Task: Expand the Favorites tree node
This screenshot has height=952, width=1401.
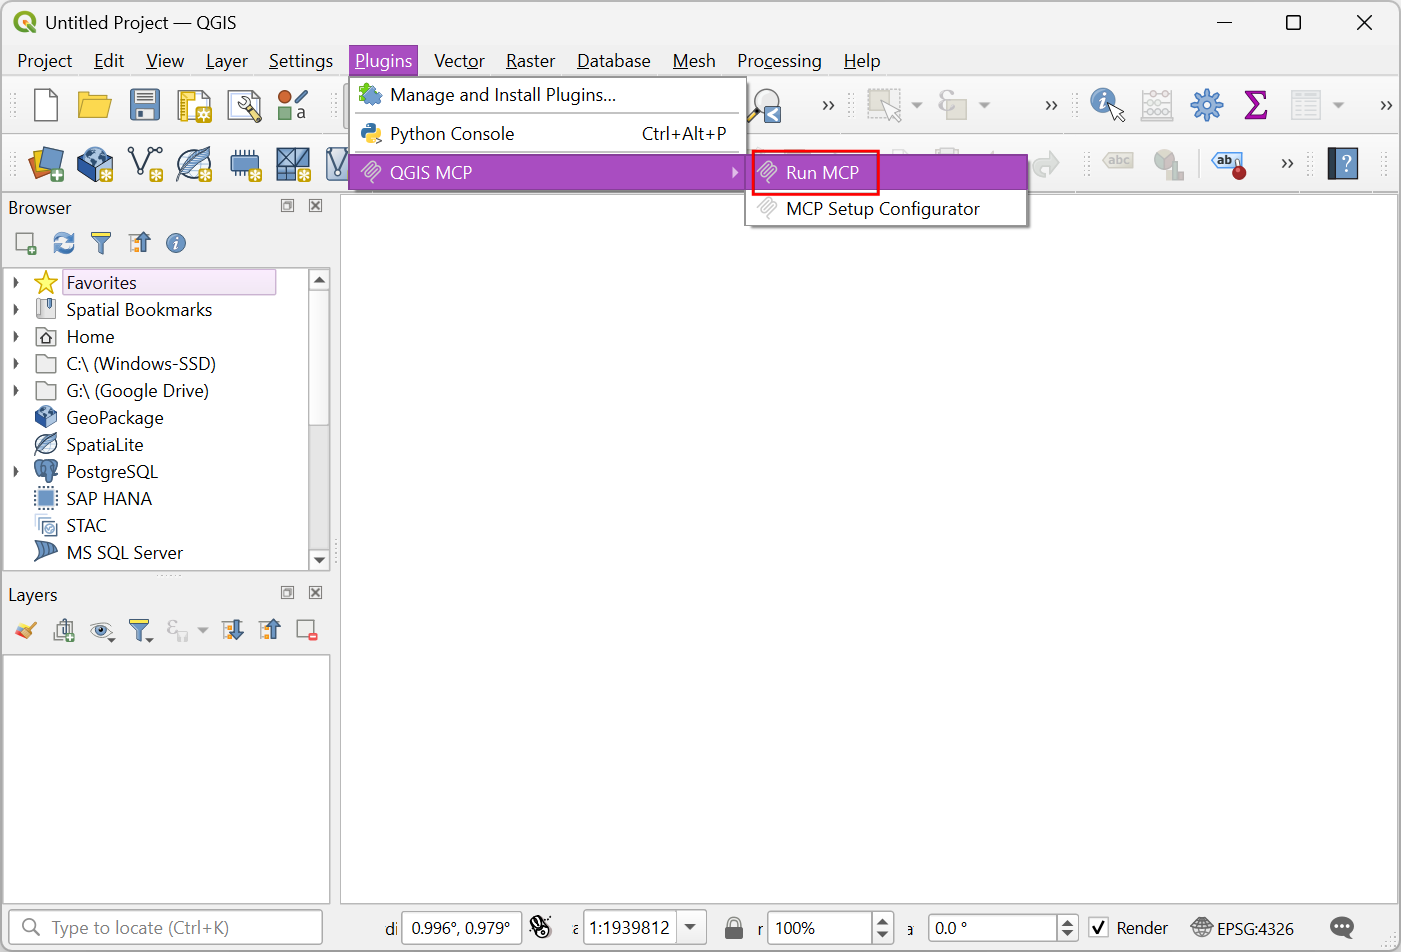Action: coord(16,283)
